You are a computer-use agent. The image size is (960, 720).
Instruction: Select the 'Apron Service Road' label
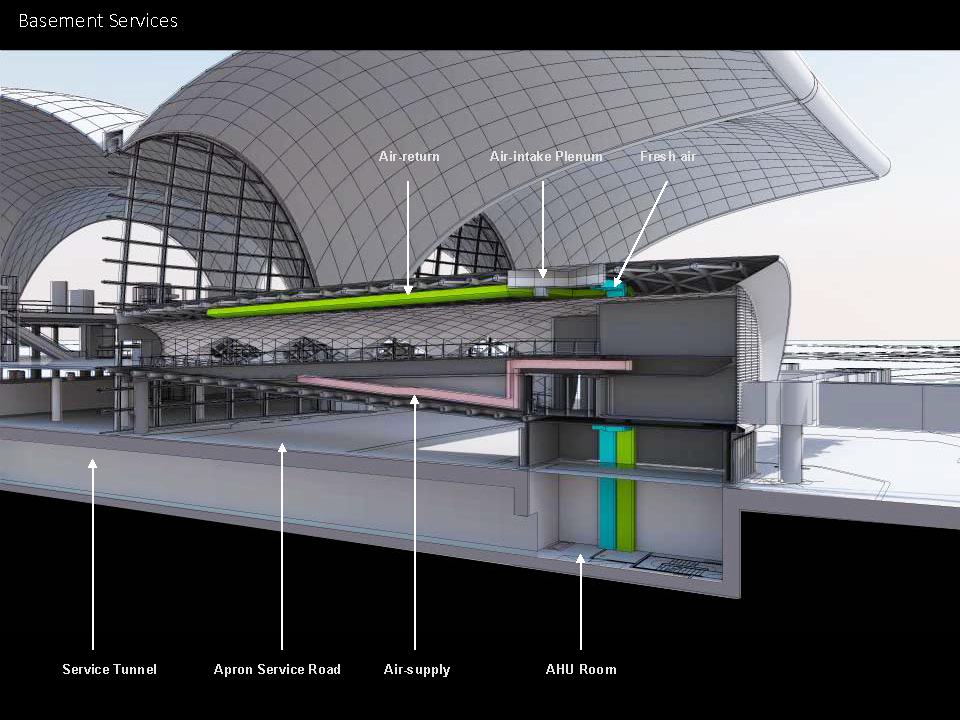coord(277,669)
